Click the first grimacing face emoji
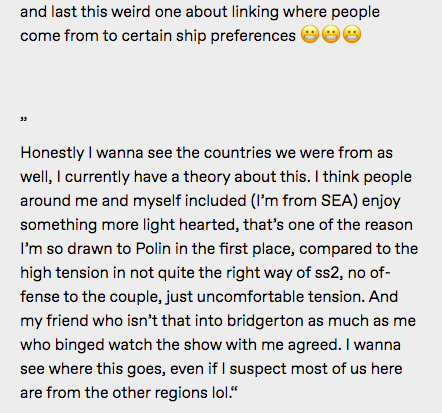 tap(310, 35)
